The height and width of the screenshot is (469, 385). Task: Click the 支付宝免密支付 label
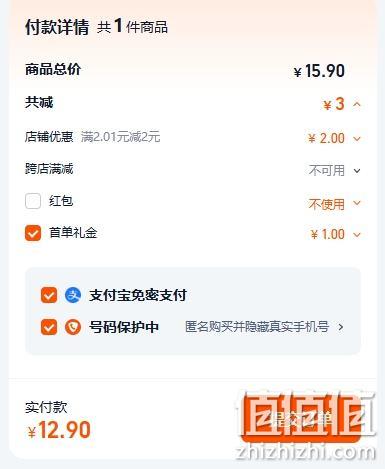pyautogui.click(x=138, y=295)
